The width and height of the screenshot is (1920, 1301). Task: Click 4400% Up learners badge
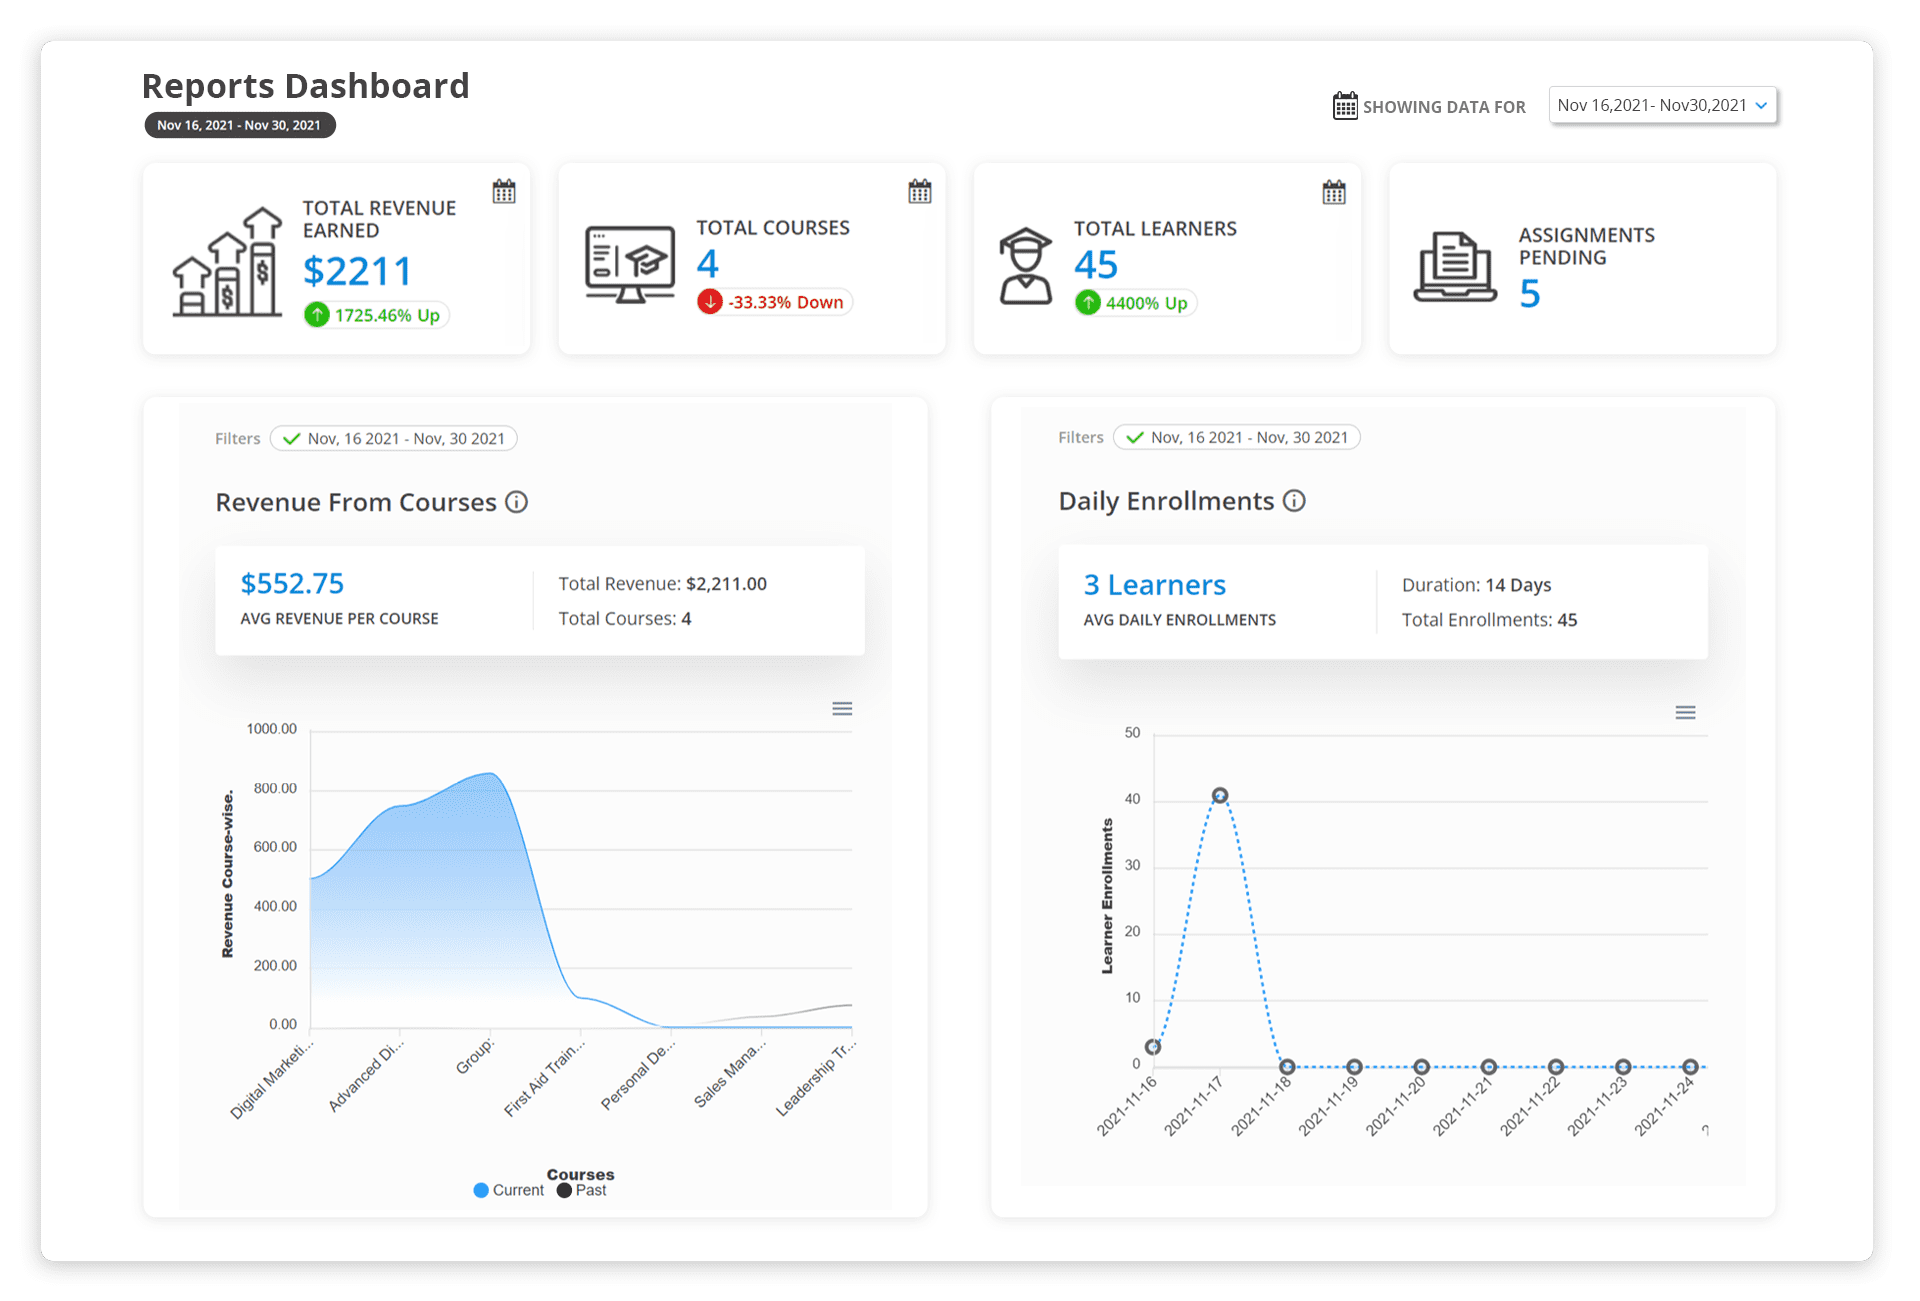point(1135,303)
